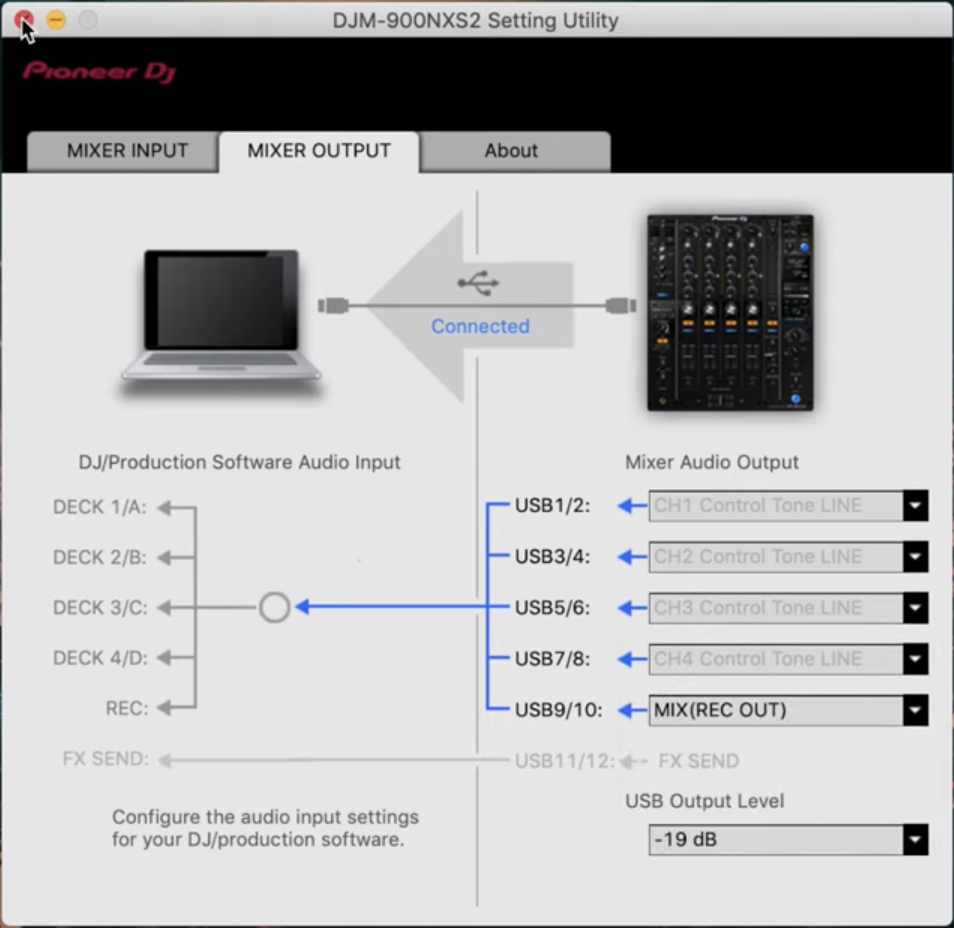Click the Pioneer DJ logo
The image size is (954, 928).
100,72
